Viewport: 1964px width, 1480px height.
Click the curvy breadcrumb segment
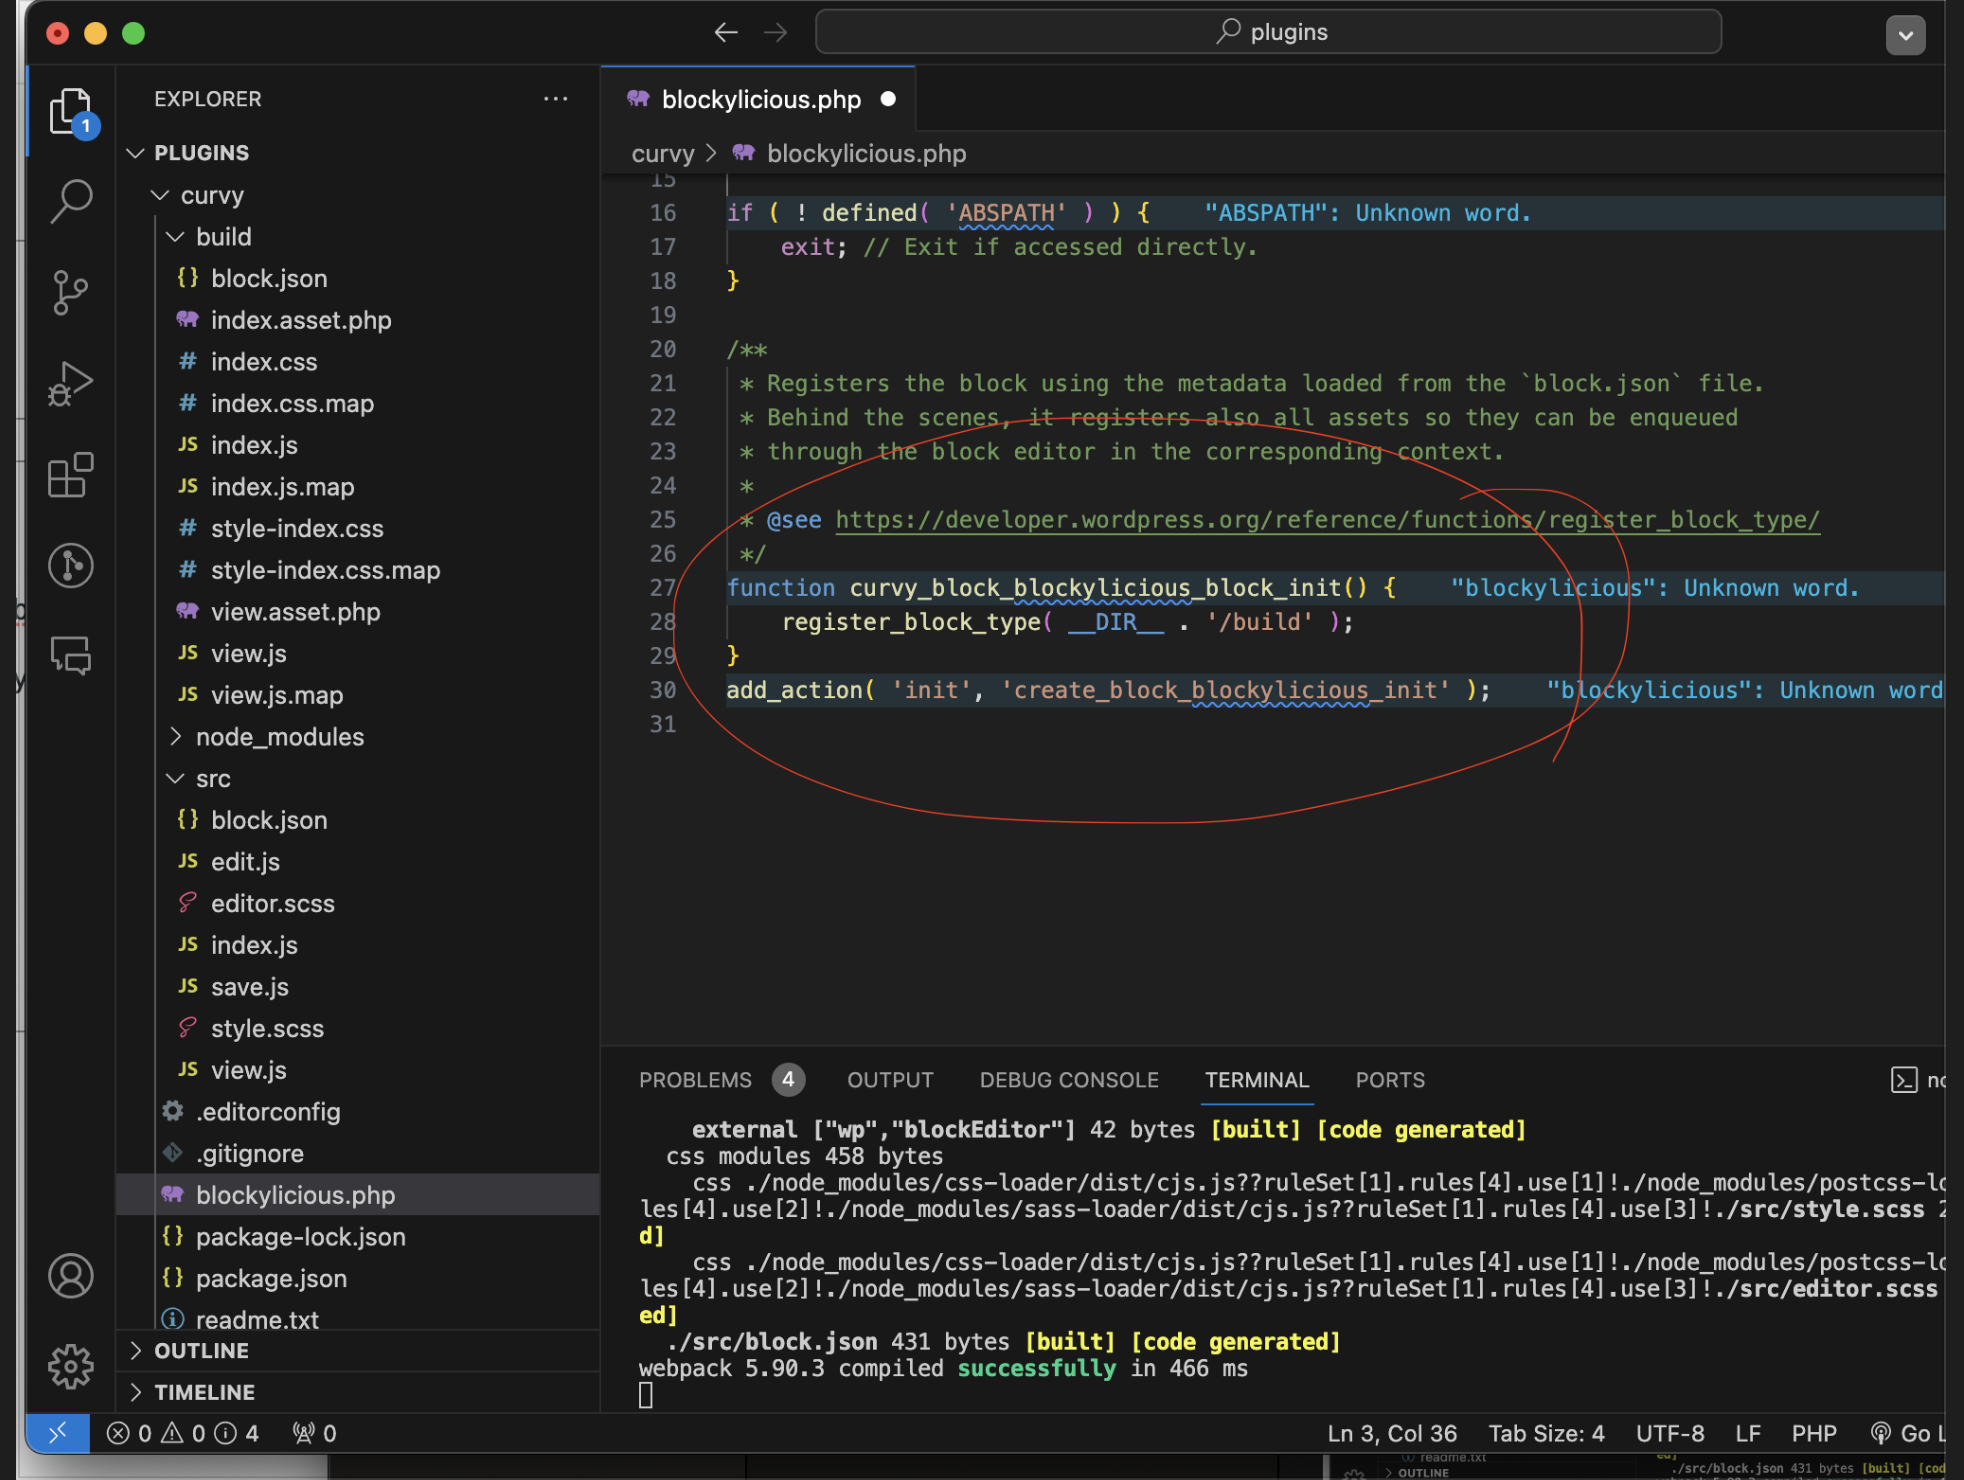(x=662, y=154)
